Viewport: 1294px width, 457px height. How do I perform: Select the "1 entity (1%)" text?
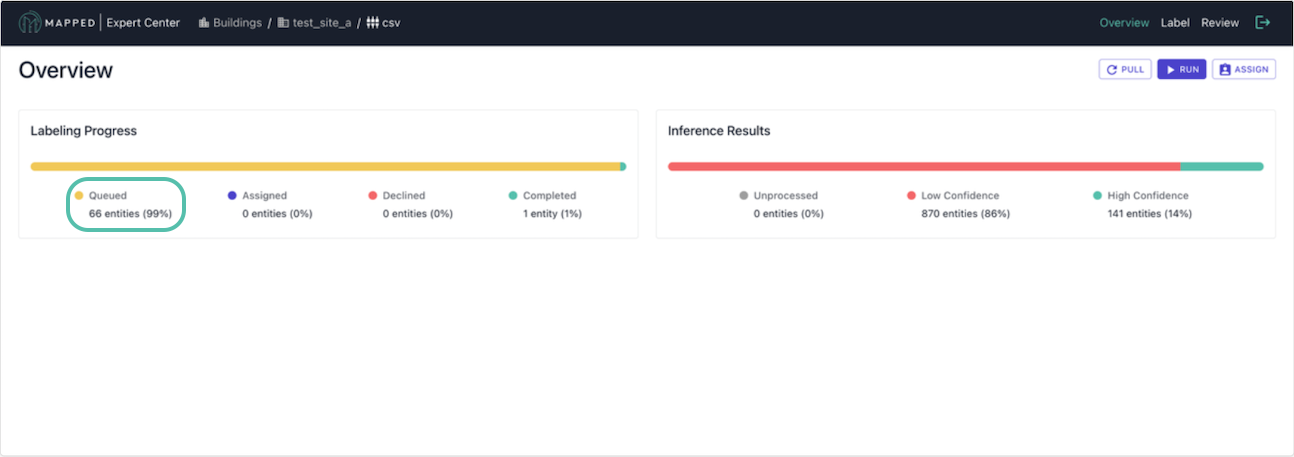click(552, 214)
